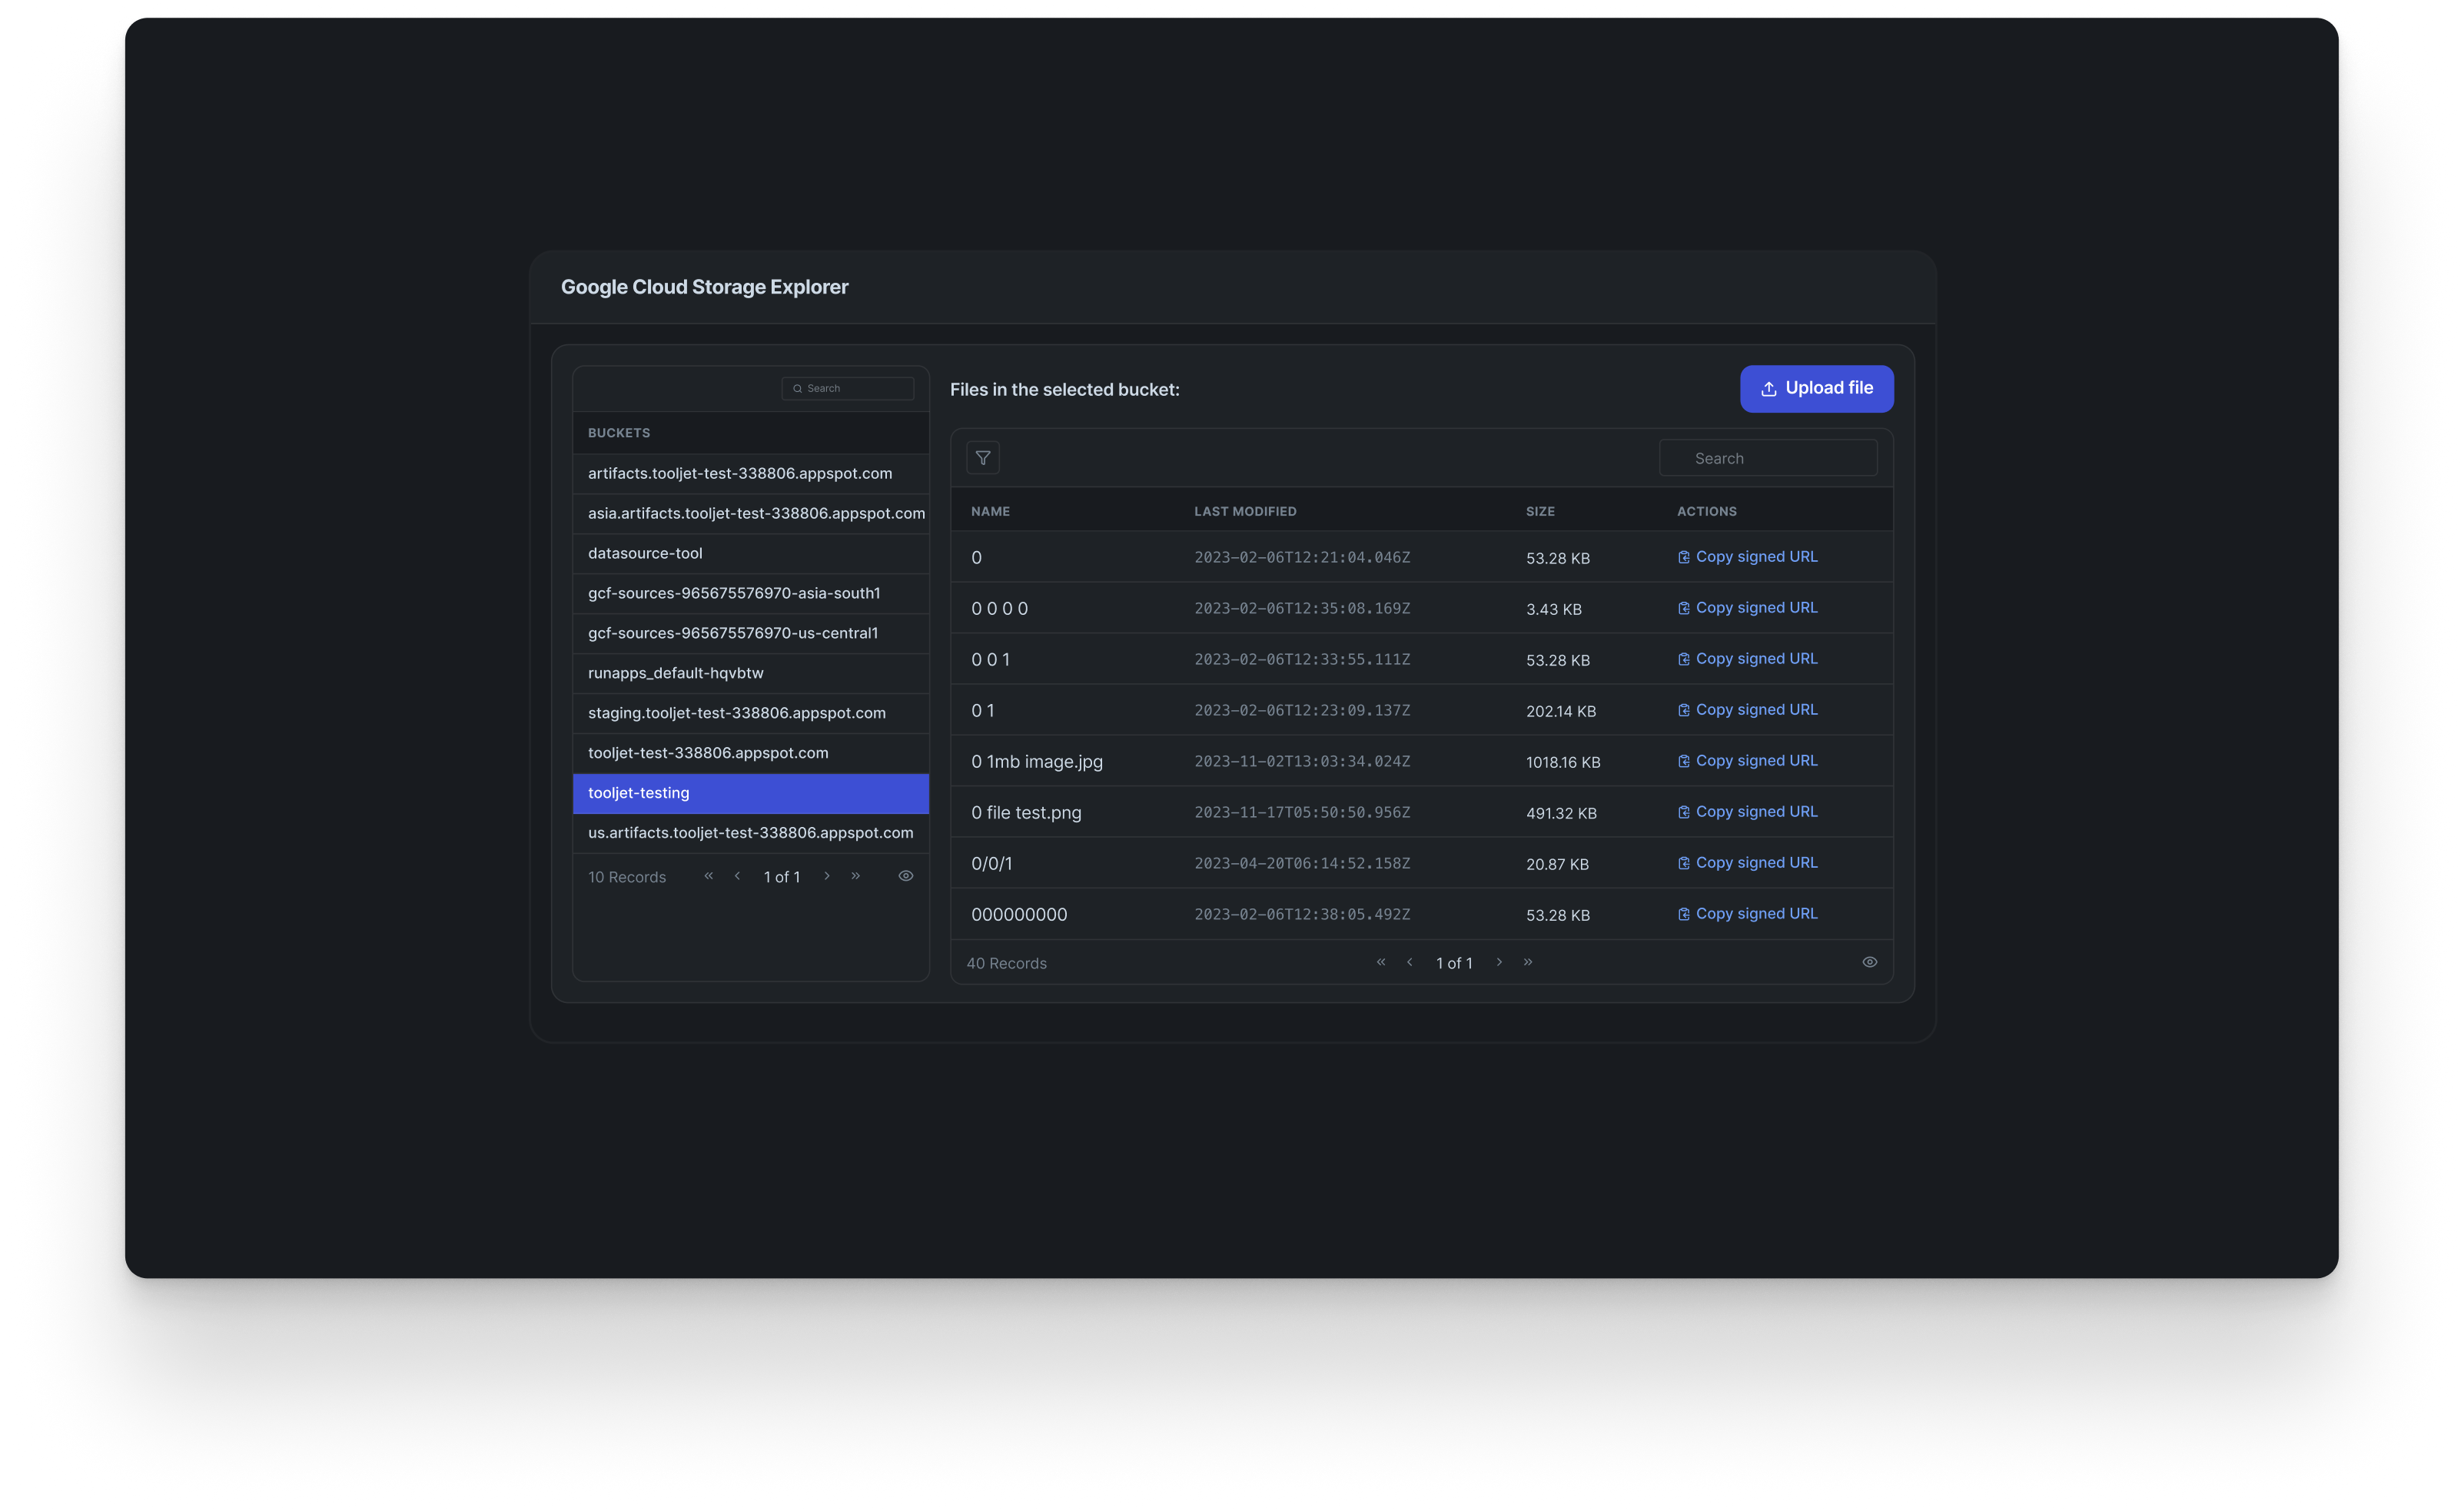Click the BUCKETS column header
2464x1511 pixels.
pyautogui.click(x=619, y=433)
